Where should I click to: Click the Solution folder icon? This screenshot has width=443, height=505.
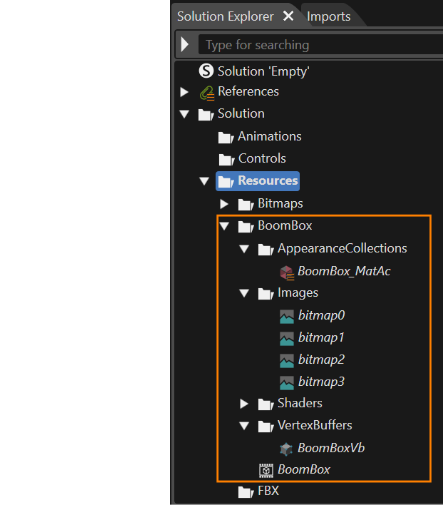(206, 115)
